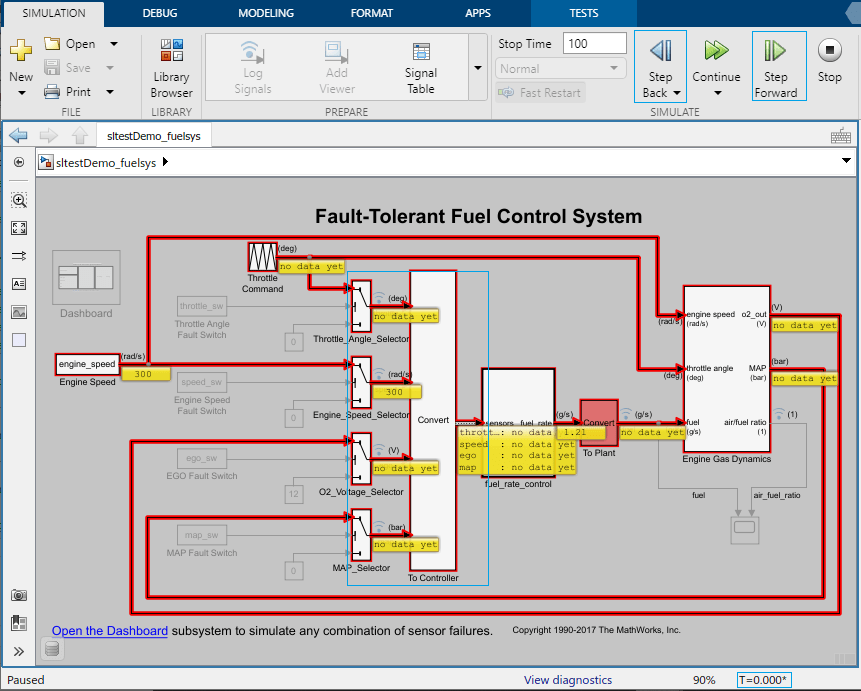Click the View diagnostics link
The height and width of the screenshot is (691, 861).
pos(568,679)
